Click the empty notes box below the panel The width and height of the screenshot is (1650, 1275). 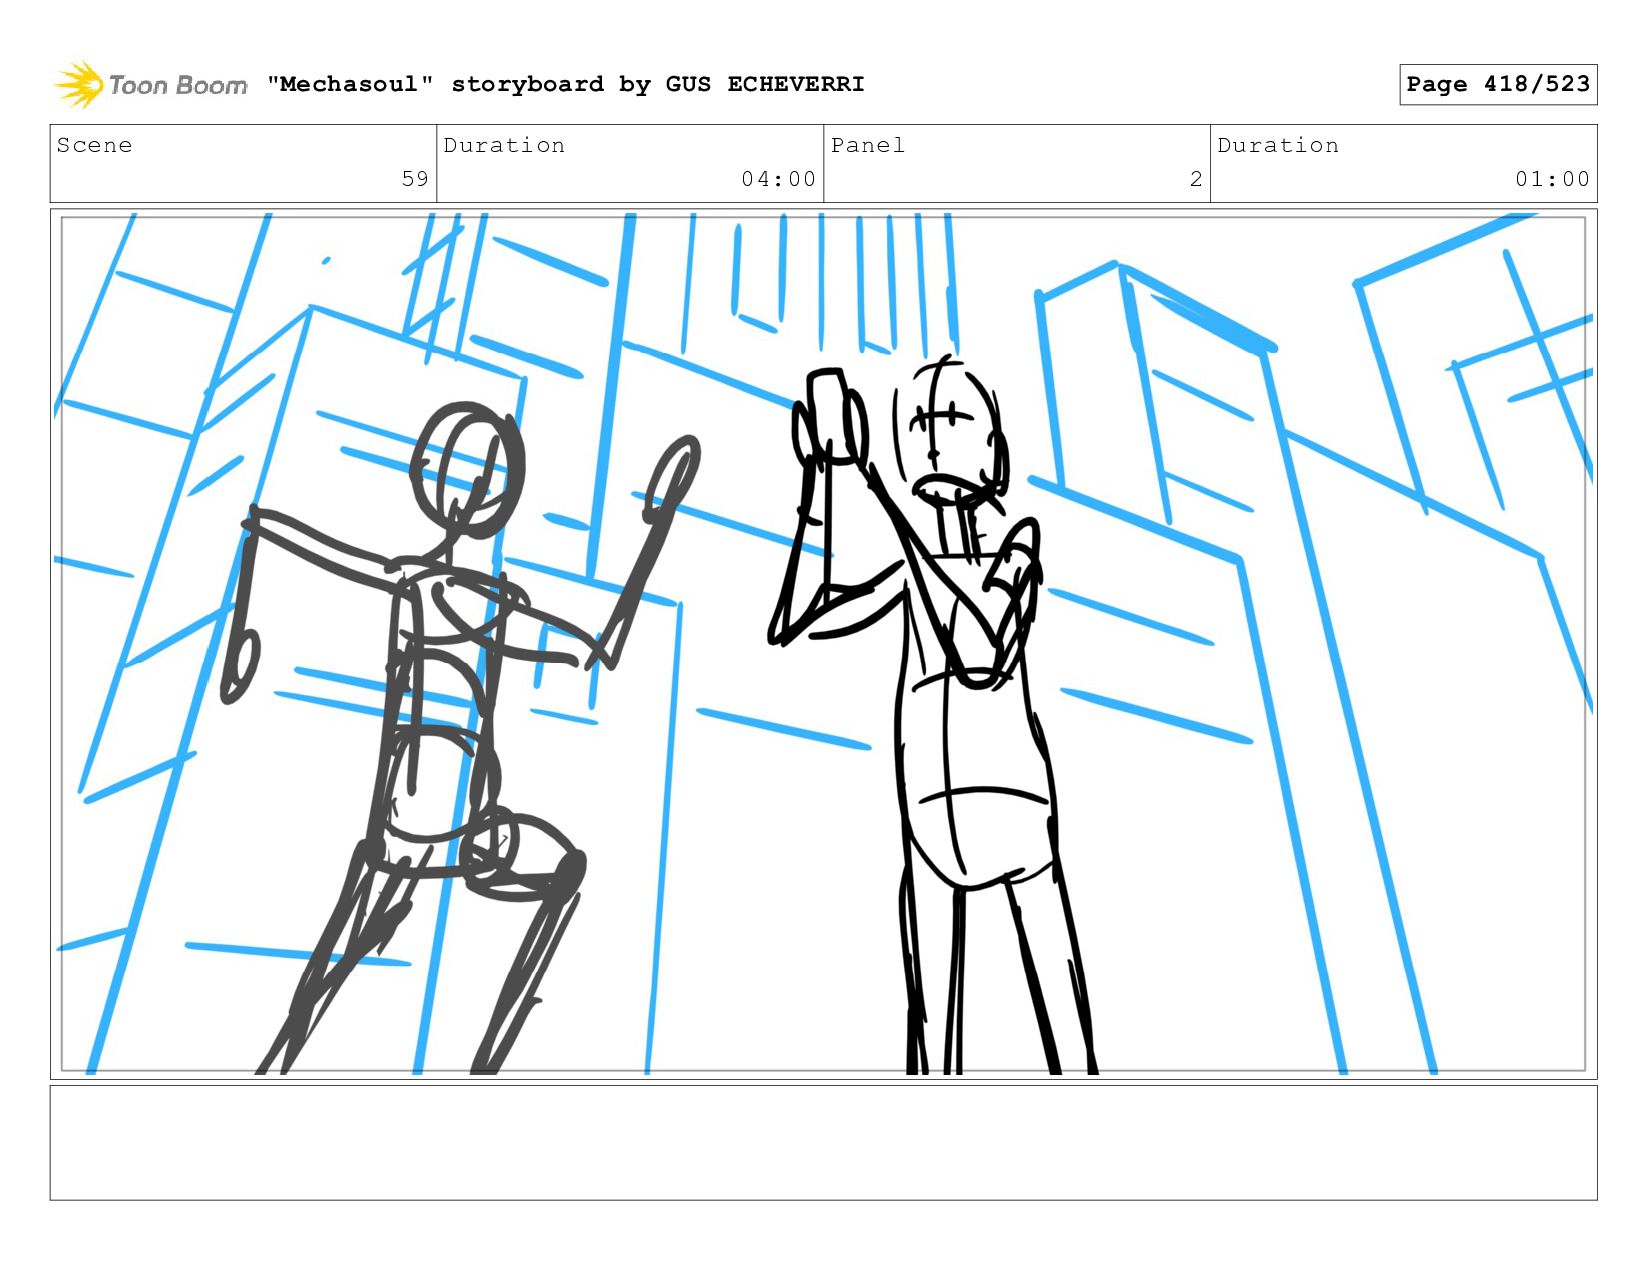(824, 1143)
